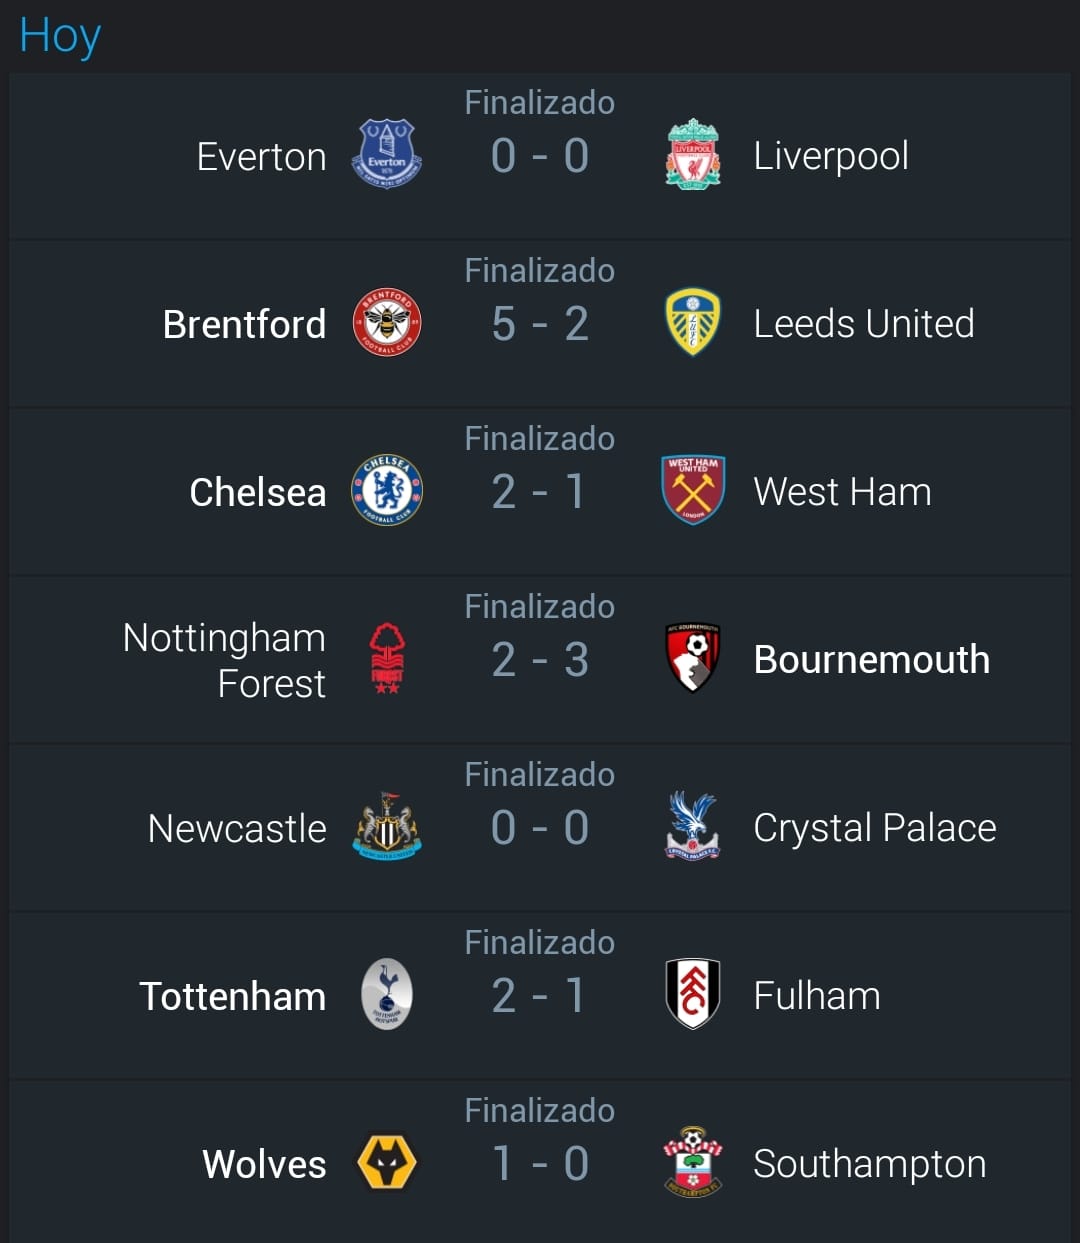Click the Bournemouth club badge
The width and height of the screenshot is (1080, 1243).
pyautogui.click(x=692, y=659)
